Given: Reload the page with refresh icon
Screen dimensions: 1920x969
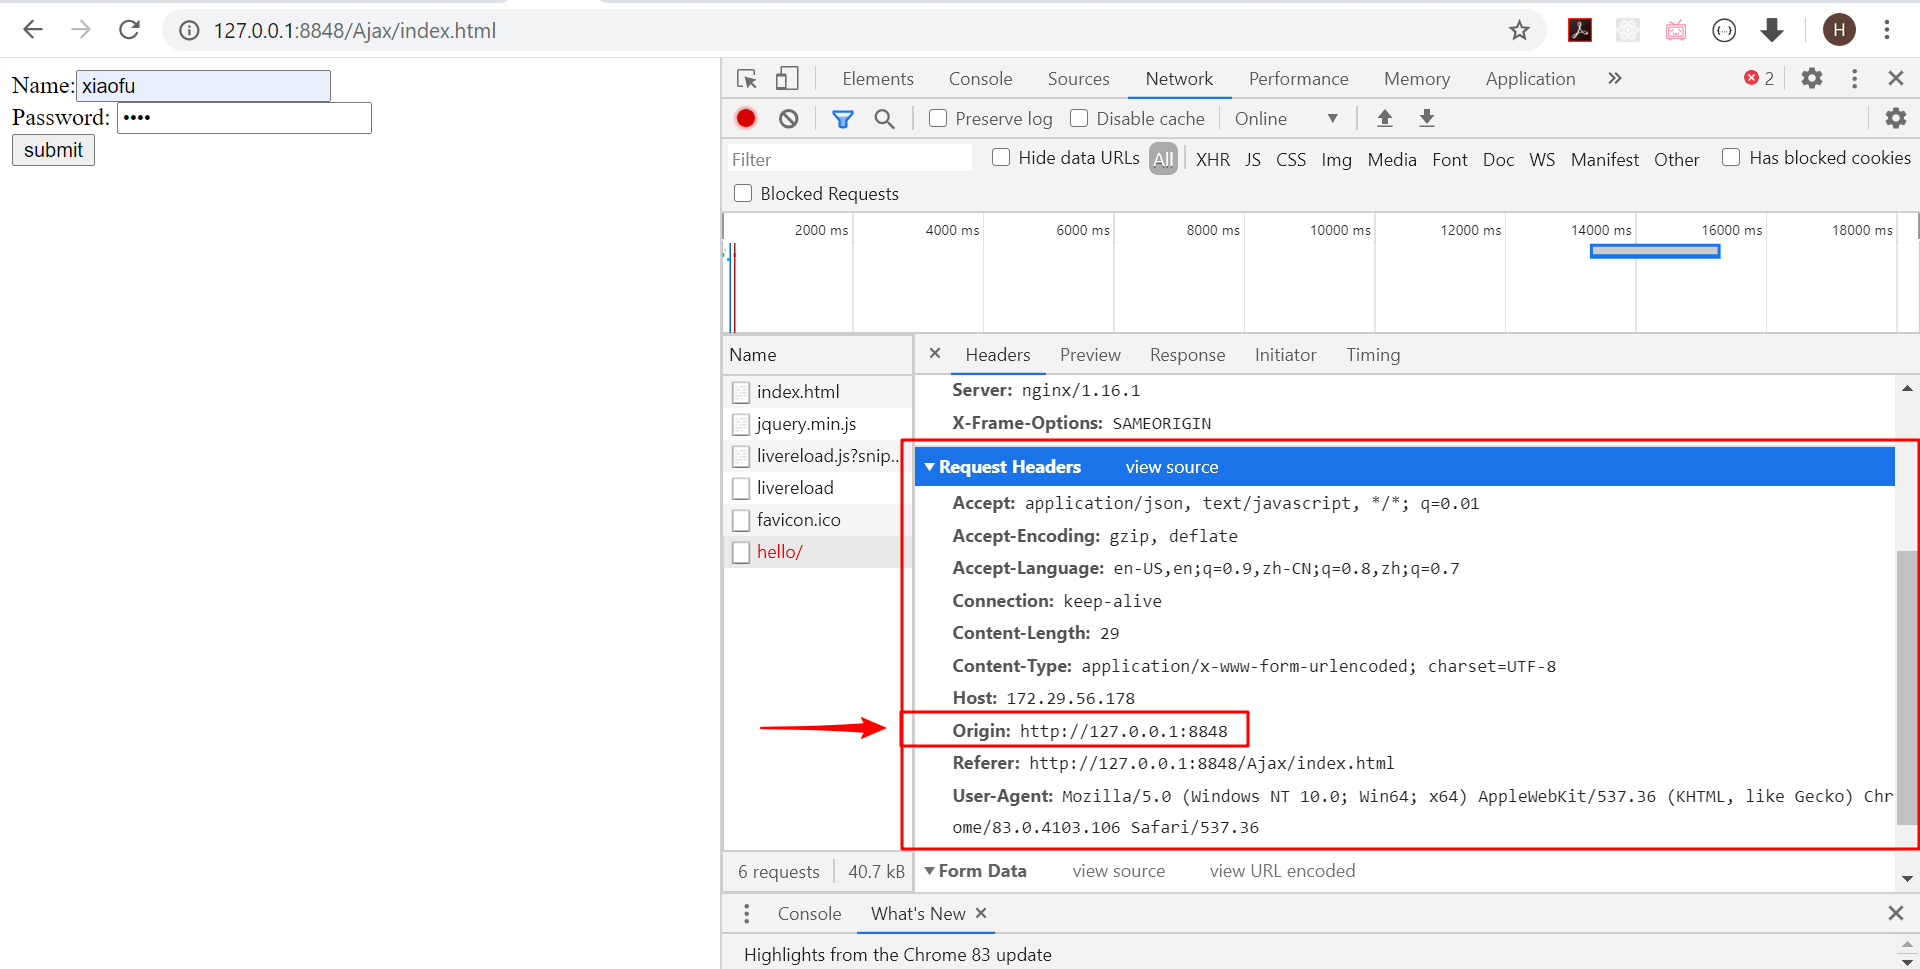Looking at the screenshot, I should (x=129, y=30).
